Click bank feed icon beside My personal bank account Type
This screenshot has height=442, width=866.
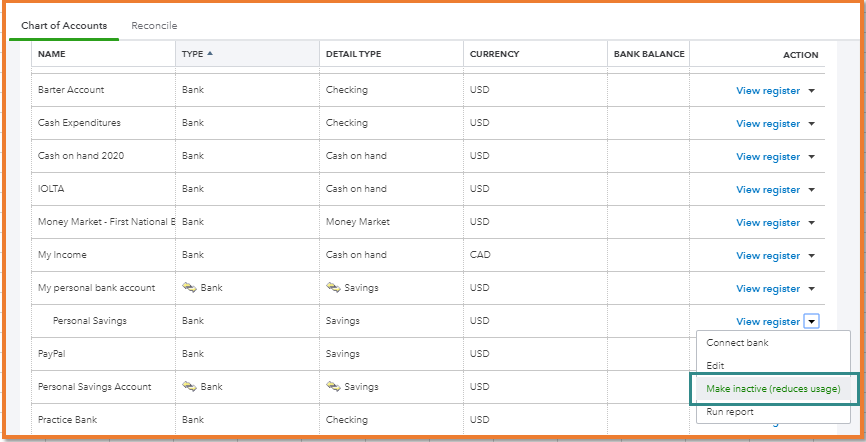point(189,288)
